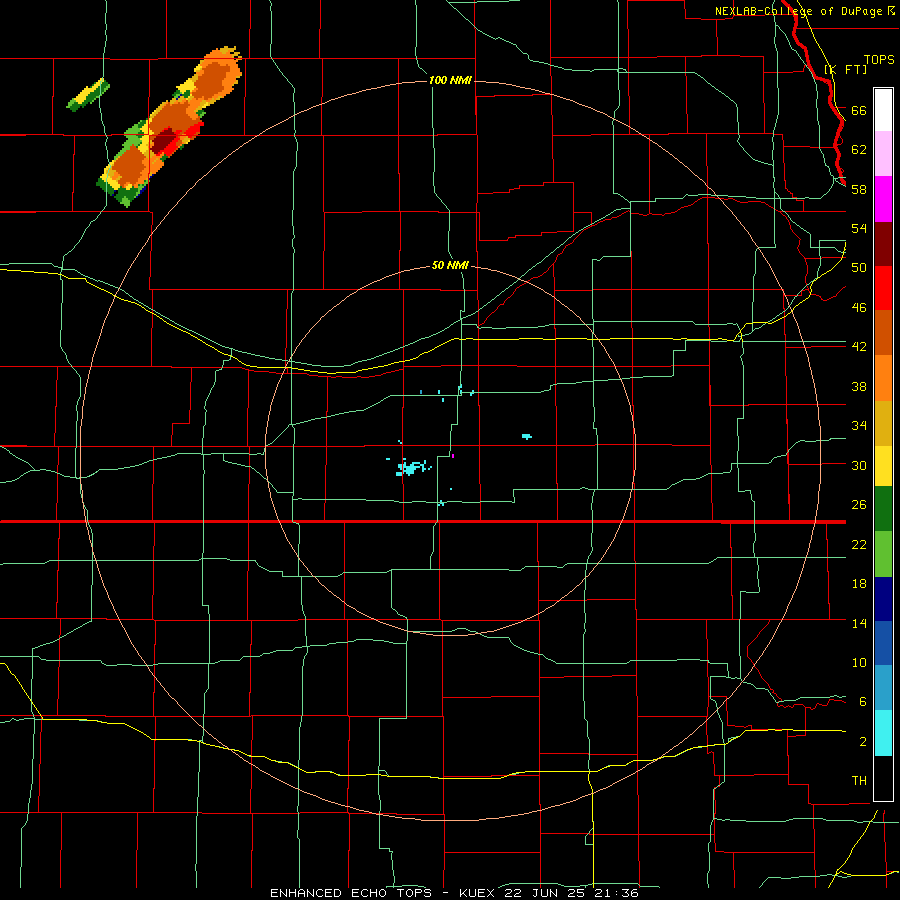Click the small yellow-green echo northwest of storm
Viewport: 900px width, 900px height.
(x=88, y=95)
